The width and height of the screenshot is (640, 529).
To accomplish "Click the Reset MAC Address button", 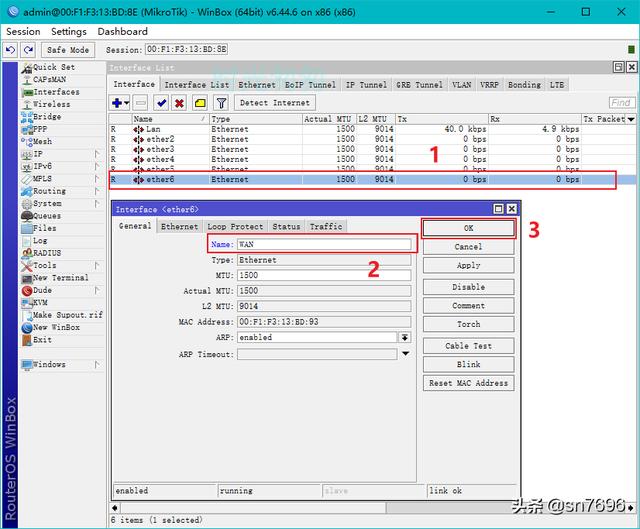I will point(469,383).
